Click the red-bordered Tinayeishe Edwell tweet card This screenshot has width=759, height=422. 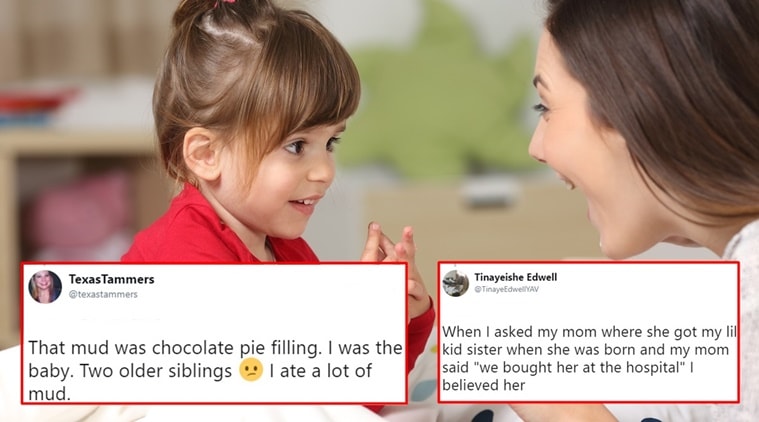point(589,332)
